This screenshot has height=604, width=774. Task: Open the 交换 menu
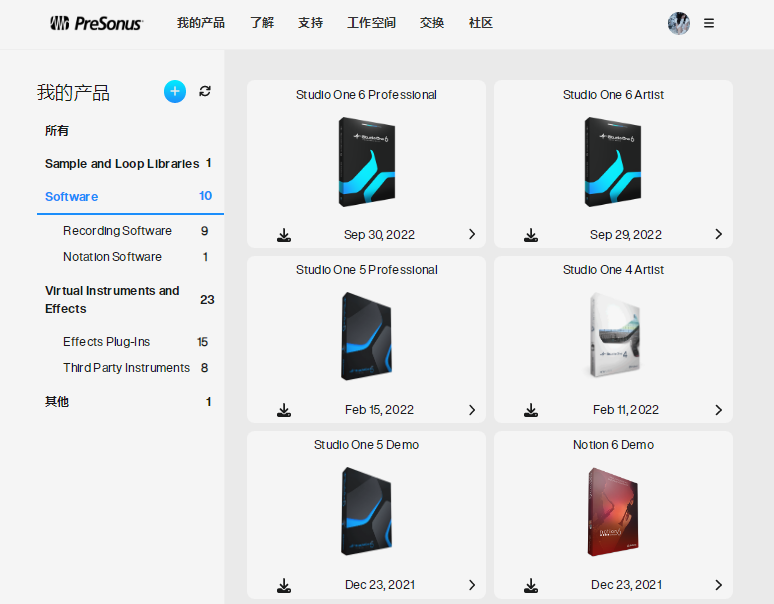click(x=432, y=23)
